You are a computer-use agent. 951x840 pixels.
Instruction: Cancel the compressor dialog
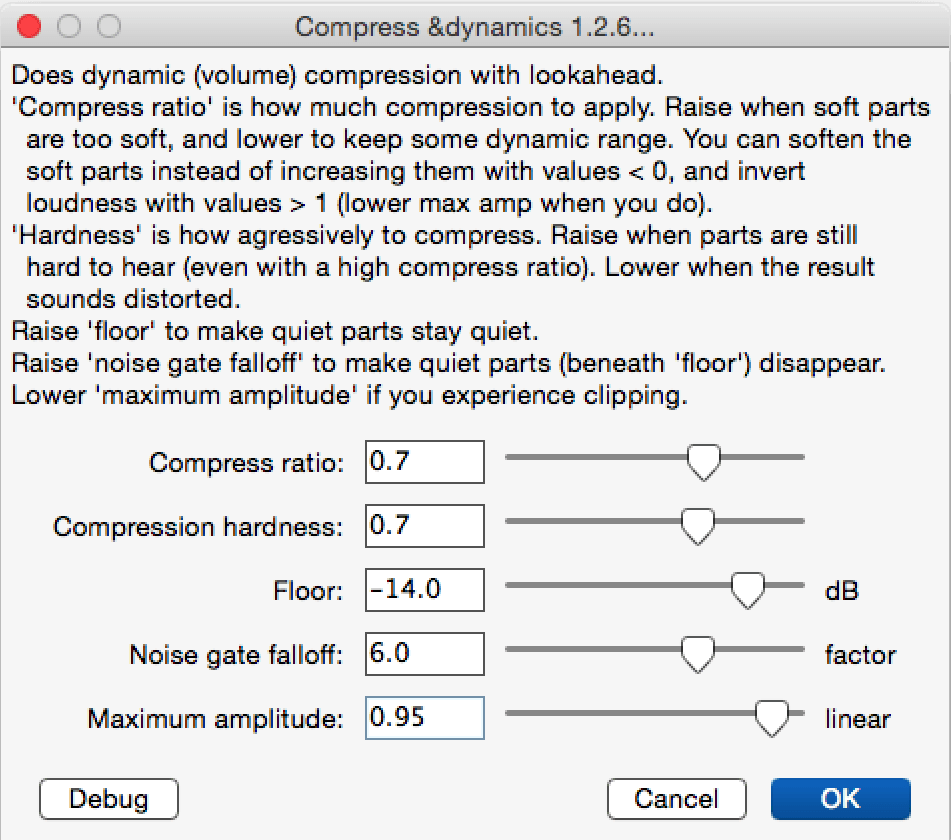tap(676, 799)
